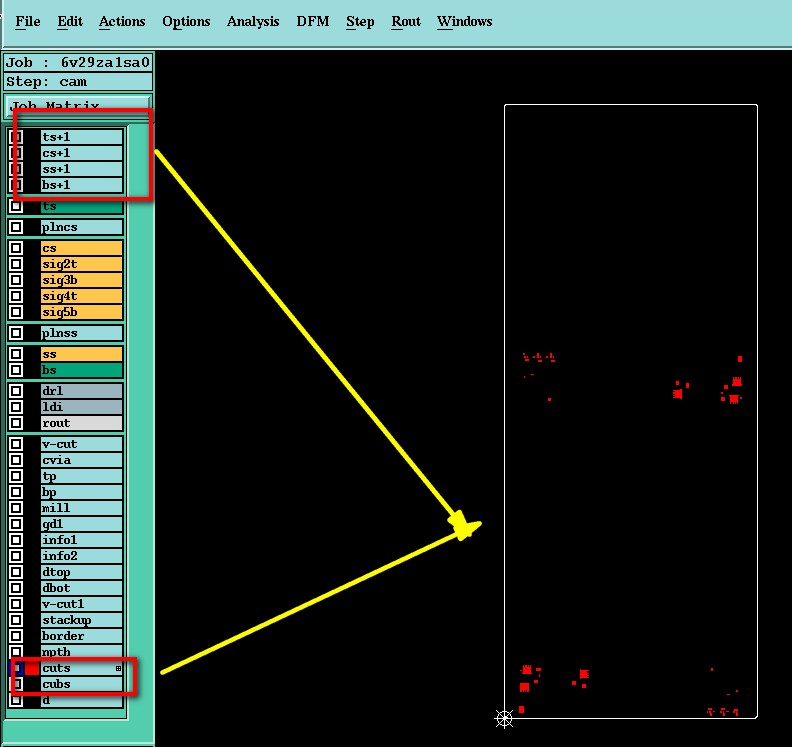Click small plus icon on cuts layer row
The height and width of the screenshot is (747, 792).
118,668
